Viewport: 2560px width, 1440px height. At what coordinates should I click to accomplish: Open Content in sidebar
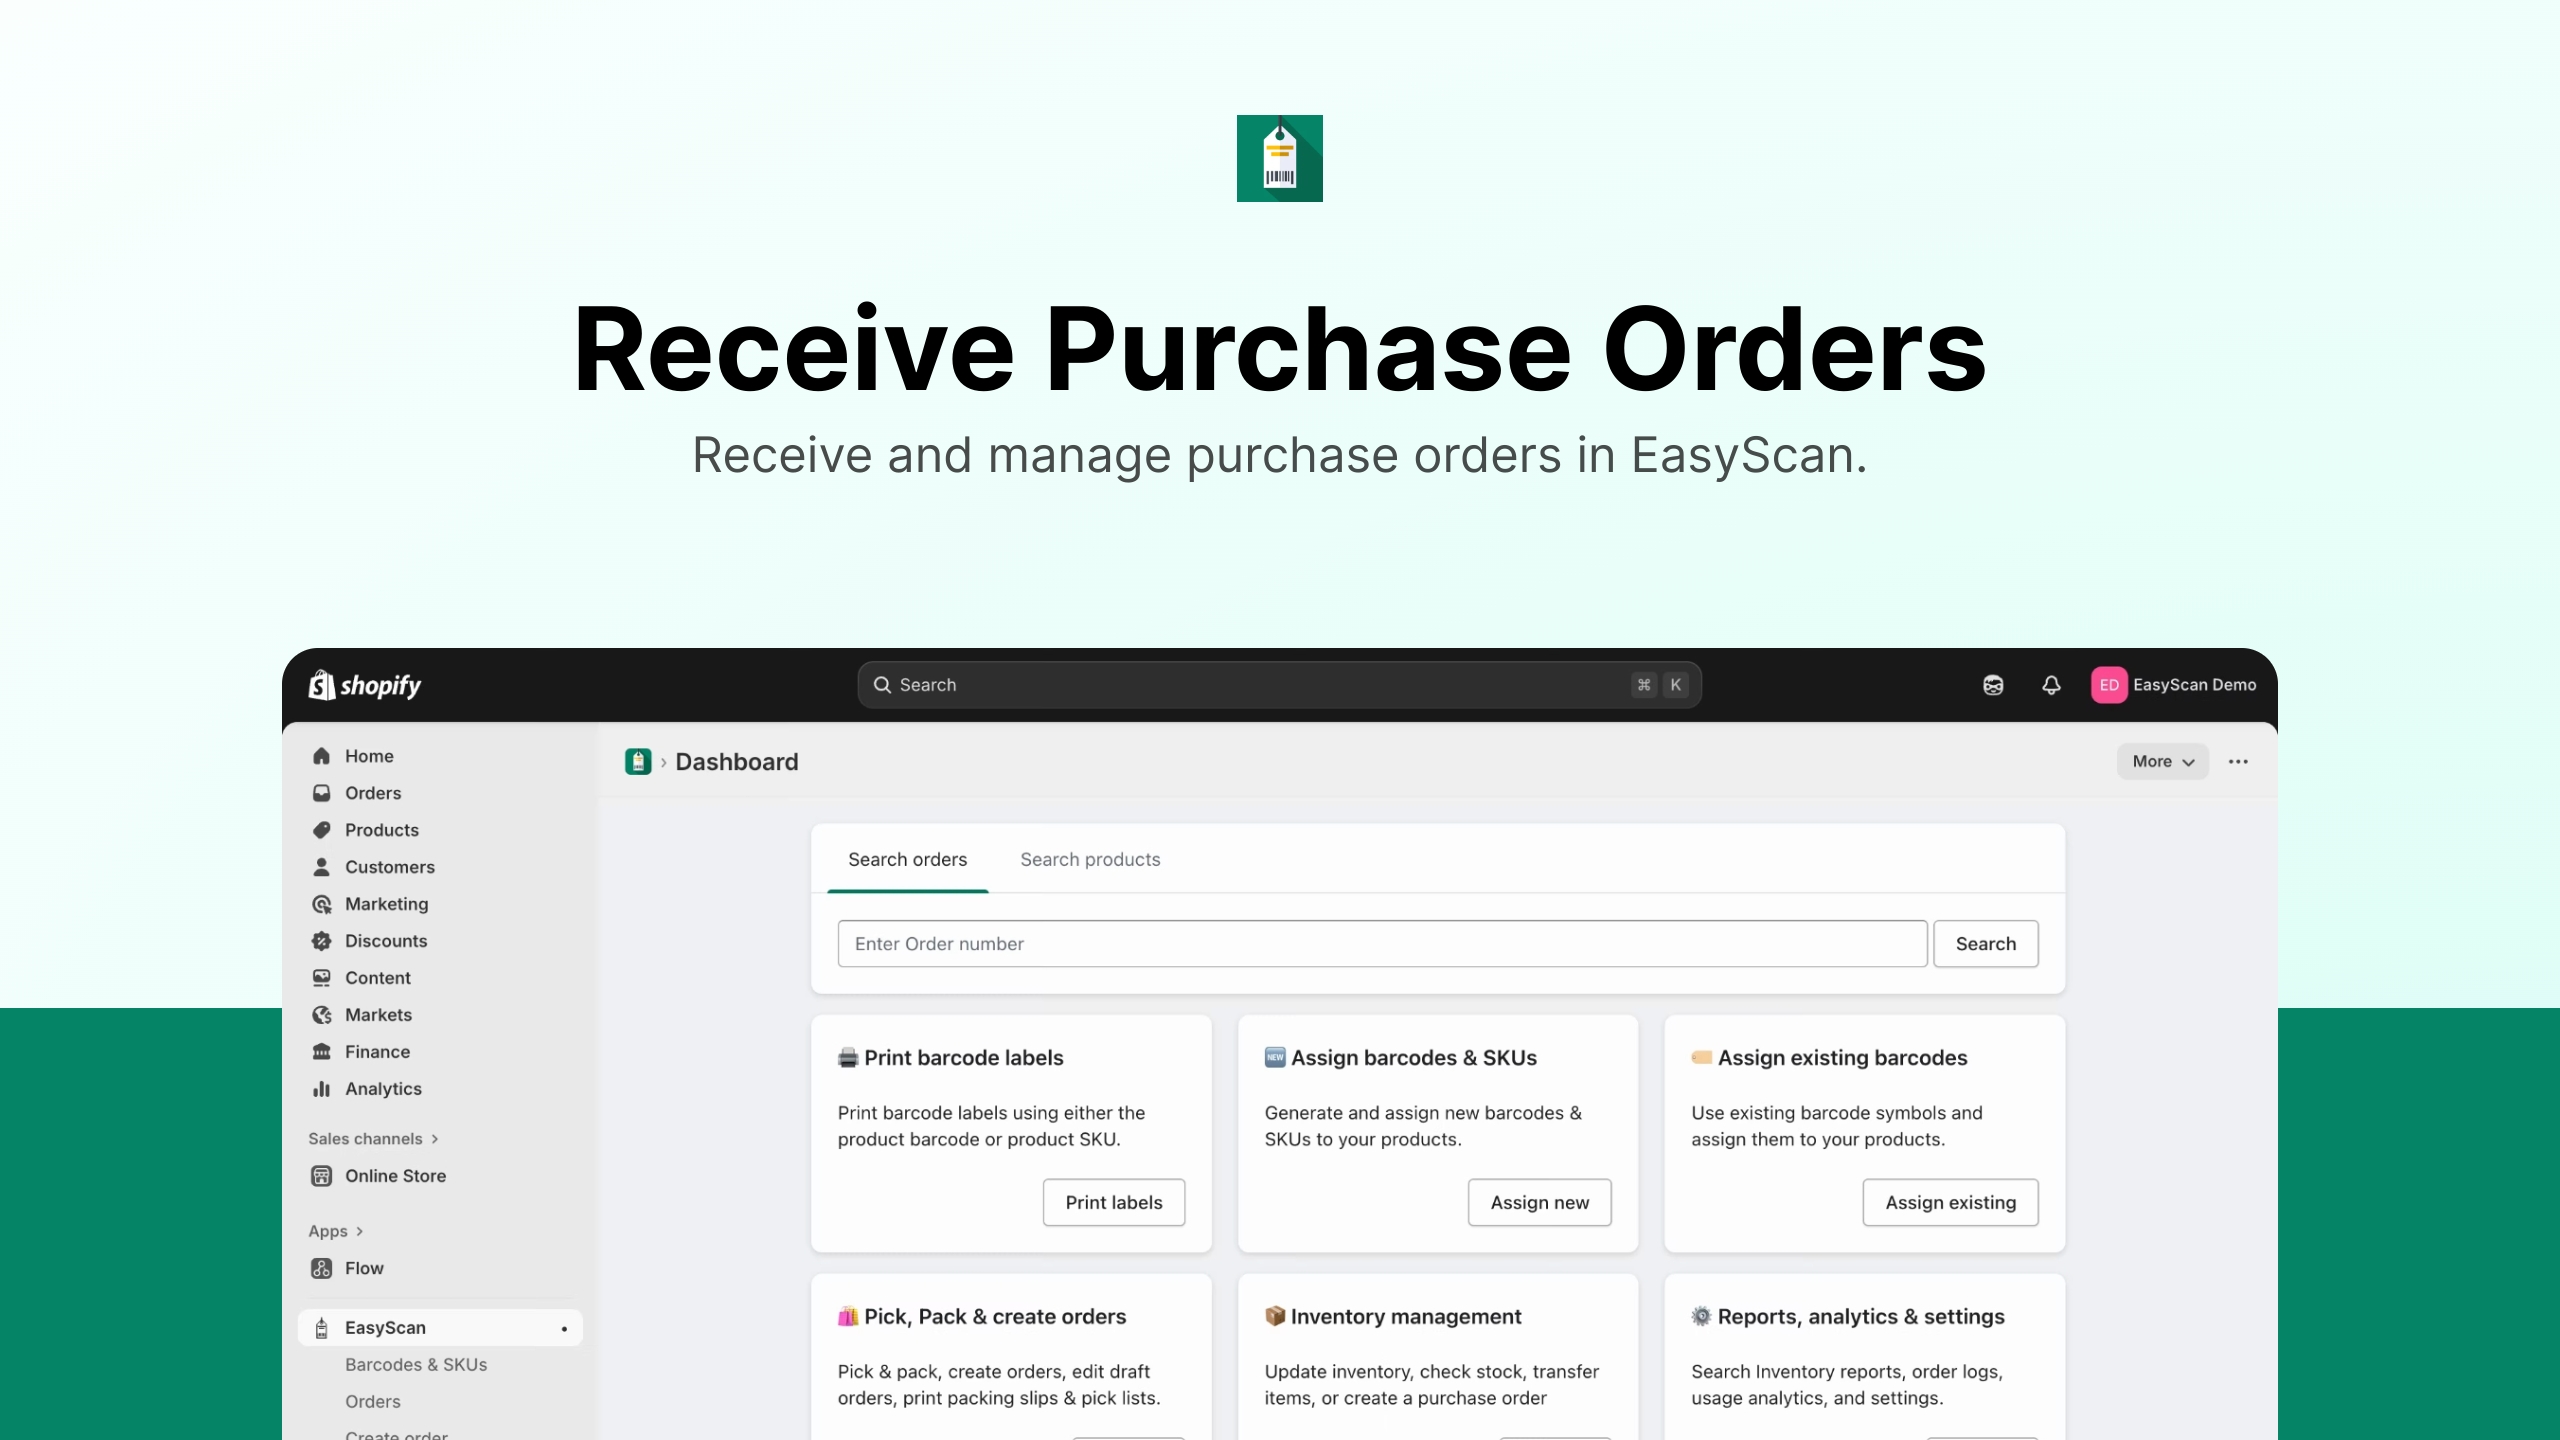point(378,978)
